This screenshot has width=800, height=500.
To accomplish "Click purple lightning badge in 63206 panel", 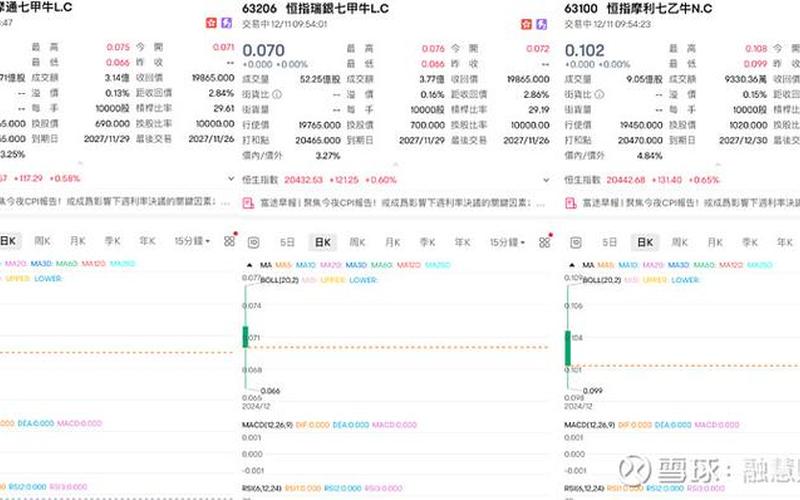I will coord(541,24).
